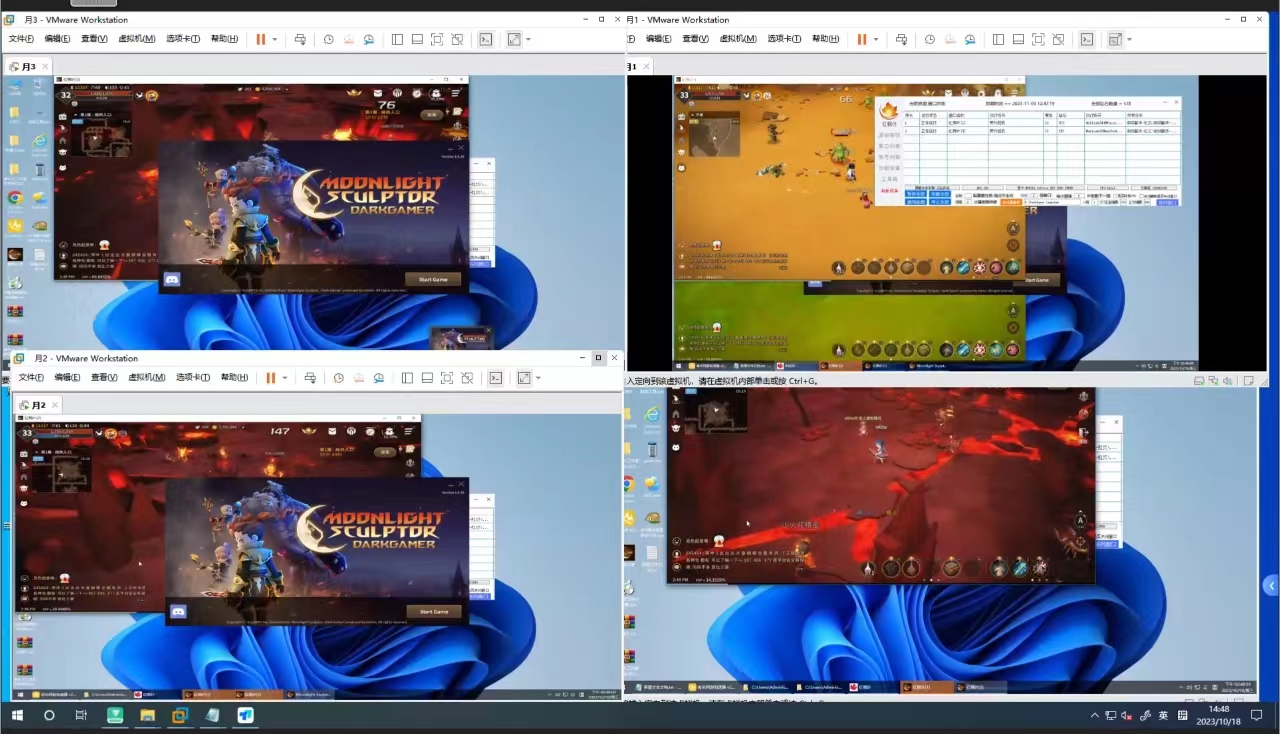
Task: Expand stretch mode dropdown arrow in 月1 toolbar
Action: click(1129, 39)
